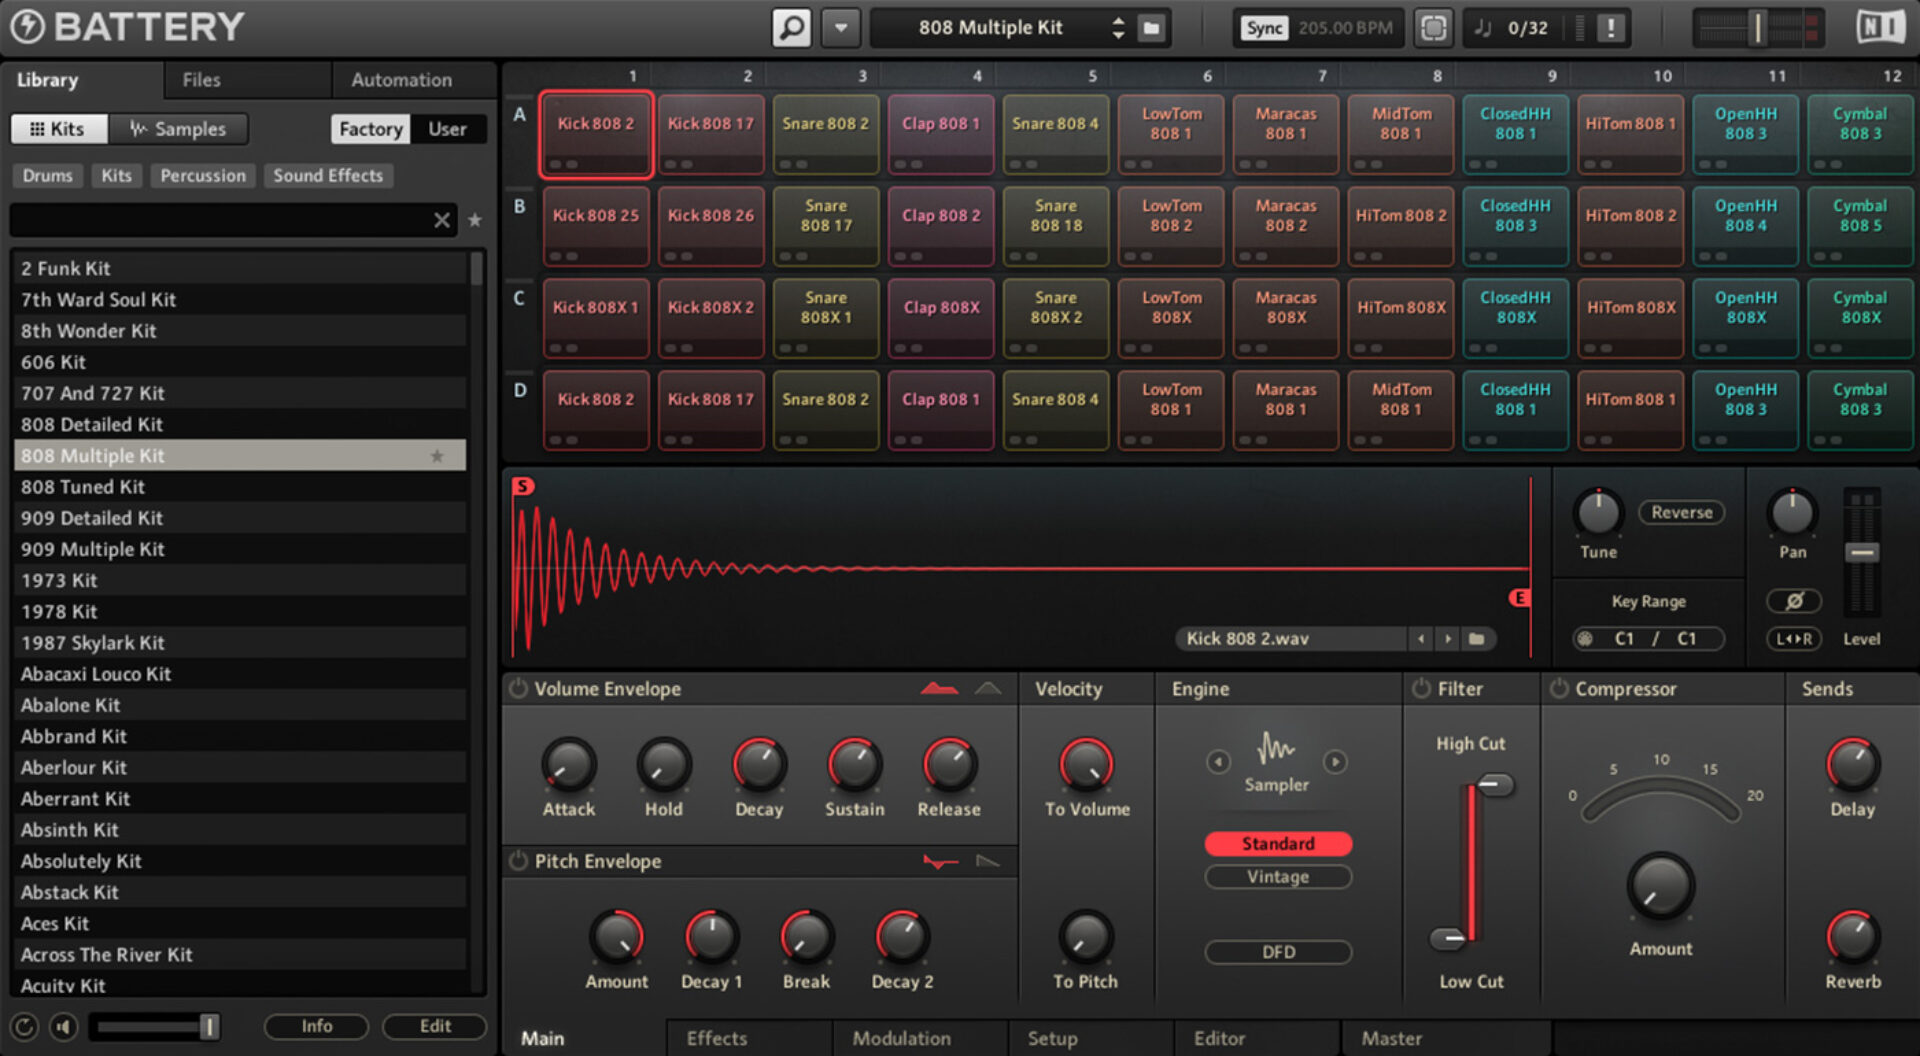Select the Kick 808 17 pad

(x=710, y=134)
